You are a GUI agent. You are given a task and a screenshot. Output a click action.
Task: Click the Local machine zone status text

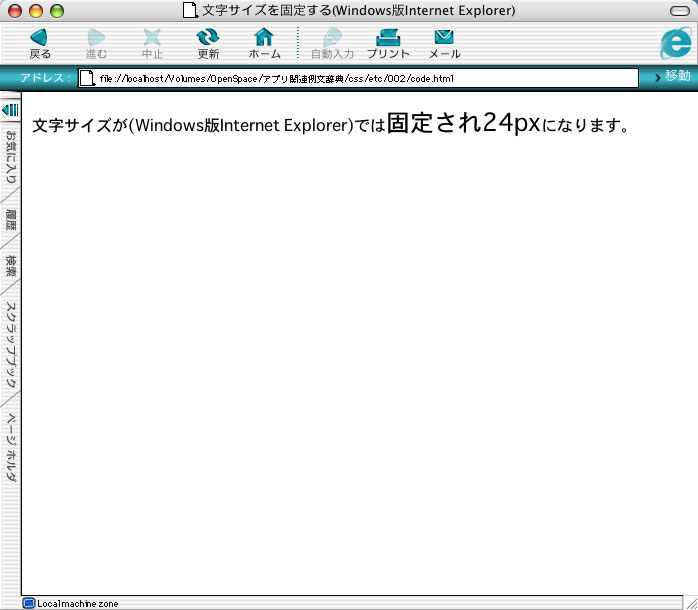(77, 604)
